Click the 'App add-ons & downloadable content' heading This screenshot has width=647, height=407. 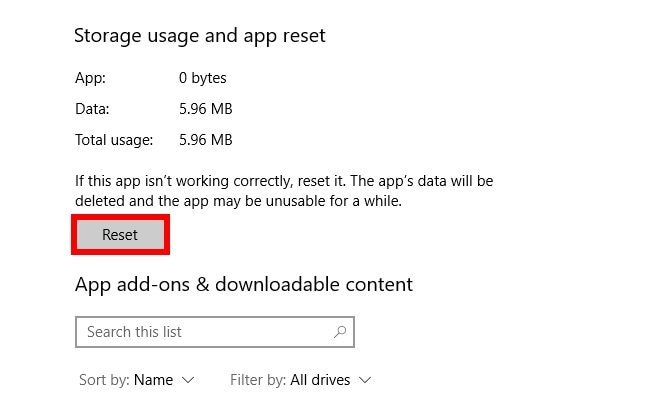tap(243, 285)
